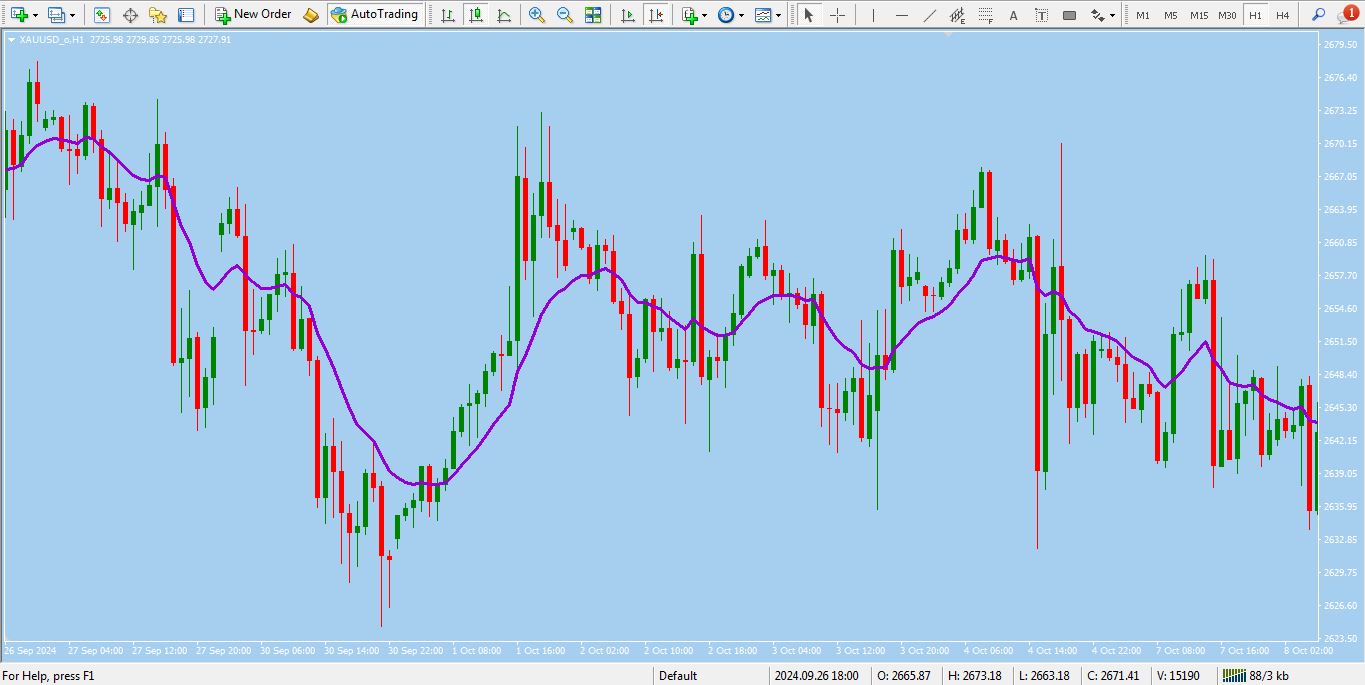Open the notifications chat bubble

[x=1348, y=14]
